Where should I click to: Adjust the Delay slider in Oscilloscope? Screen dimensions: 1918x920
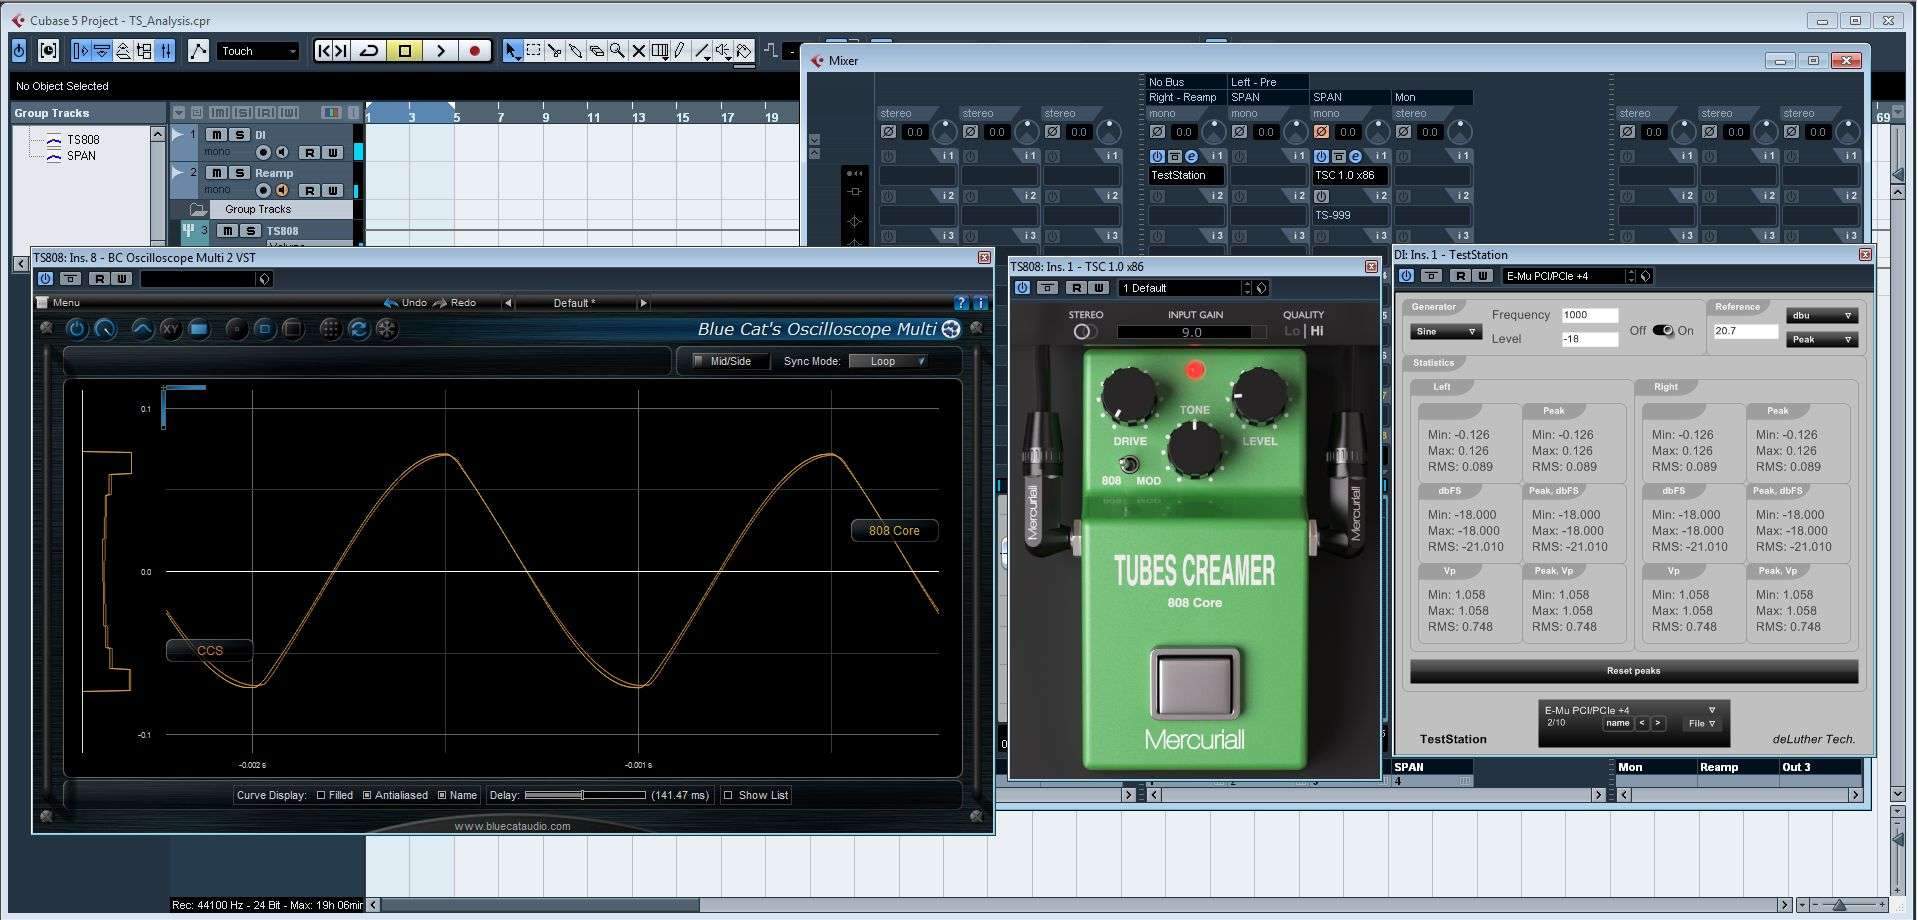click(583, 796)
